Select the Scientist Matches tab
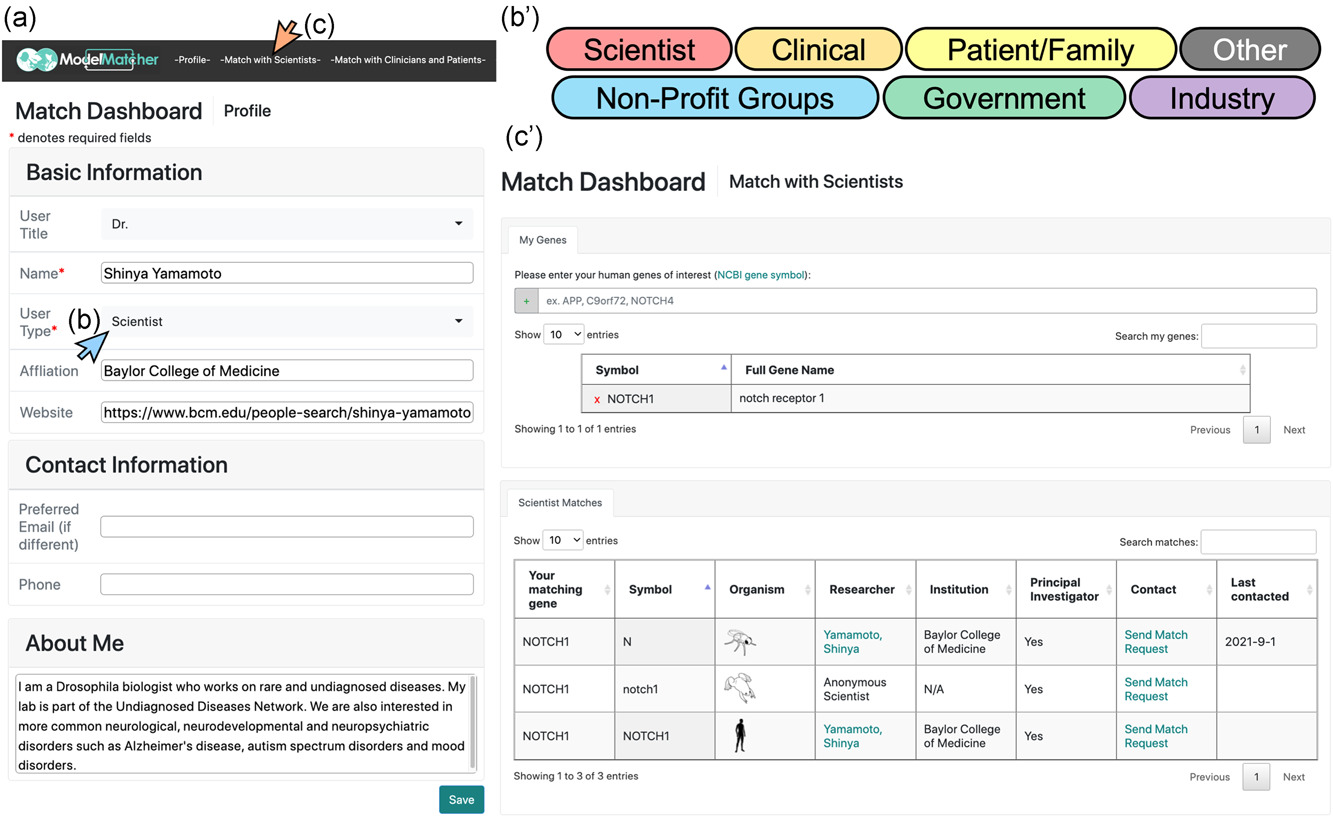 pyautogui.click(x=560, y=503)
